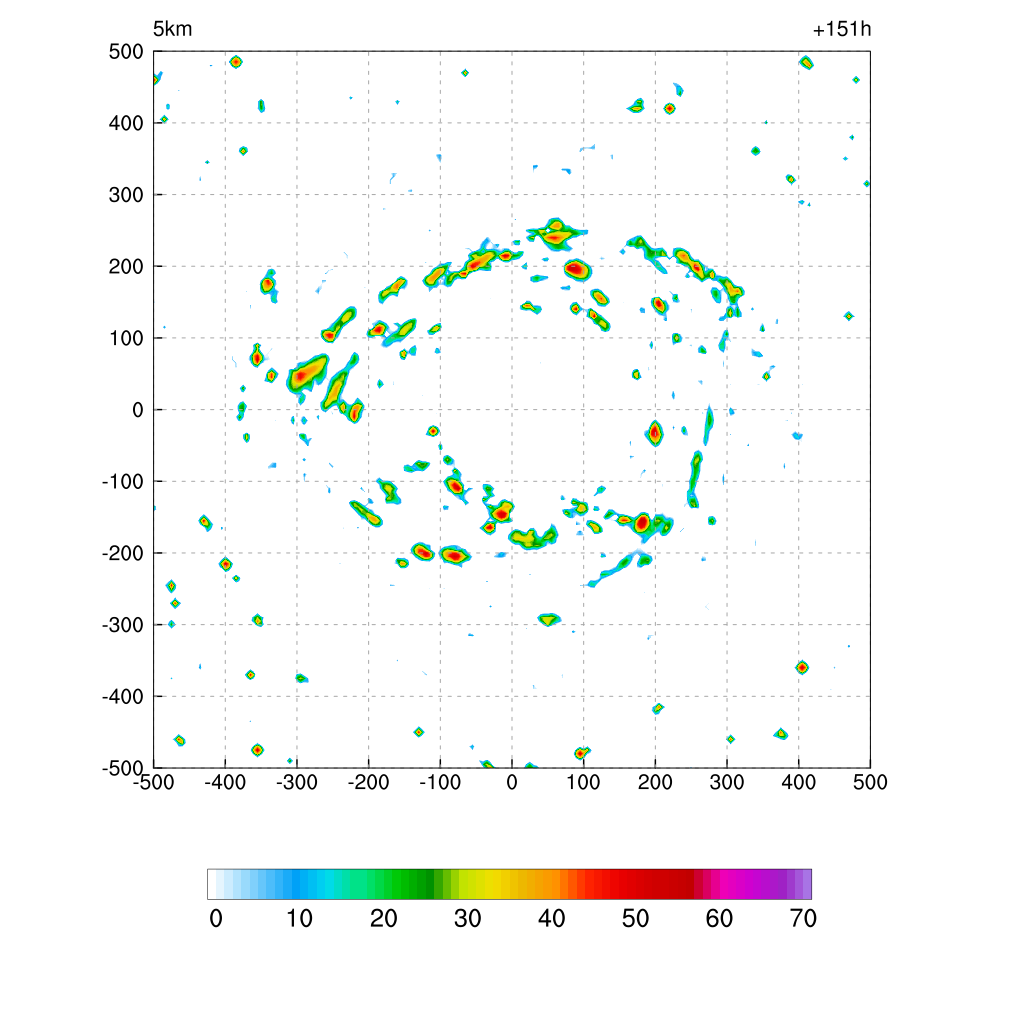Pick the colorbar label 30
The width and height of the screenshot is (1024, 1024).
pyautogui.click(x=468, y=919)
